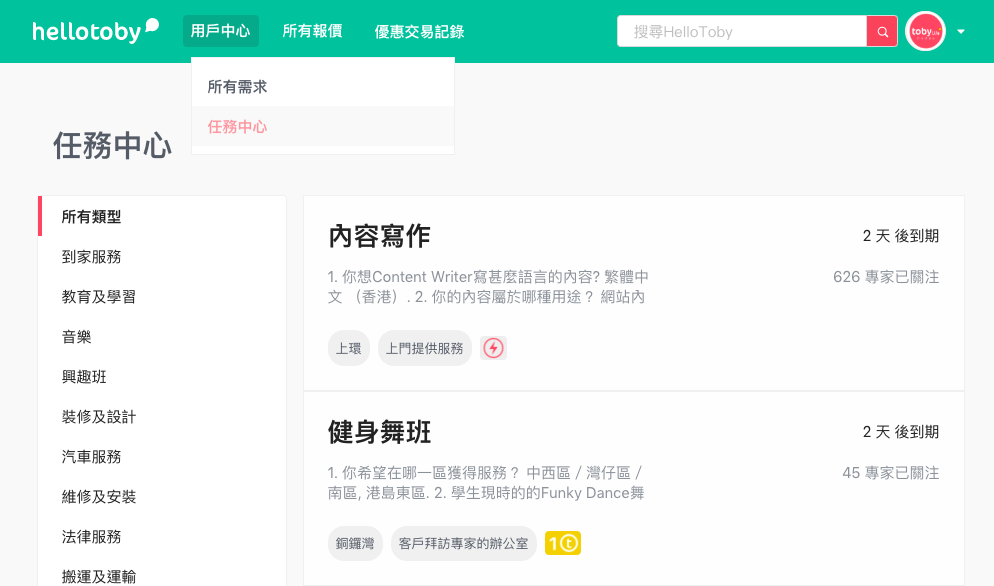The image size is (994, 586).
Task: Click the 上環 location tag
Action: (x=349, y=348)
